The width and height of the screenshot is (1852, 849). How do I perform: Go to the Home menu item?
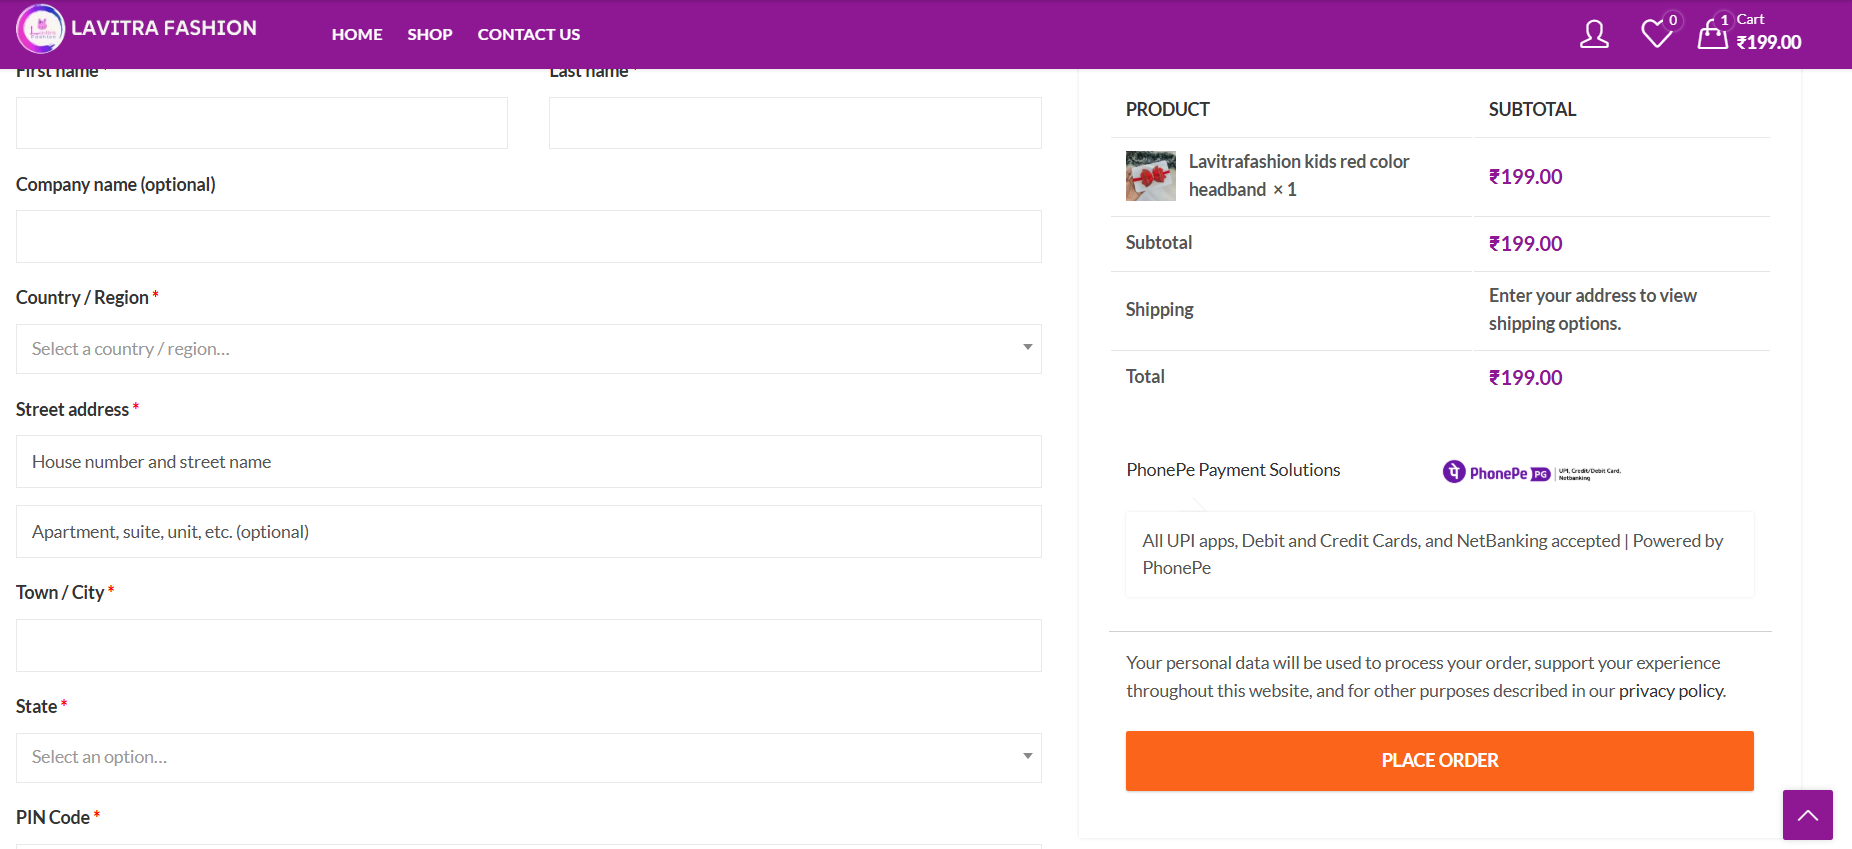click(x=357, y=34)
